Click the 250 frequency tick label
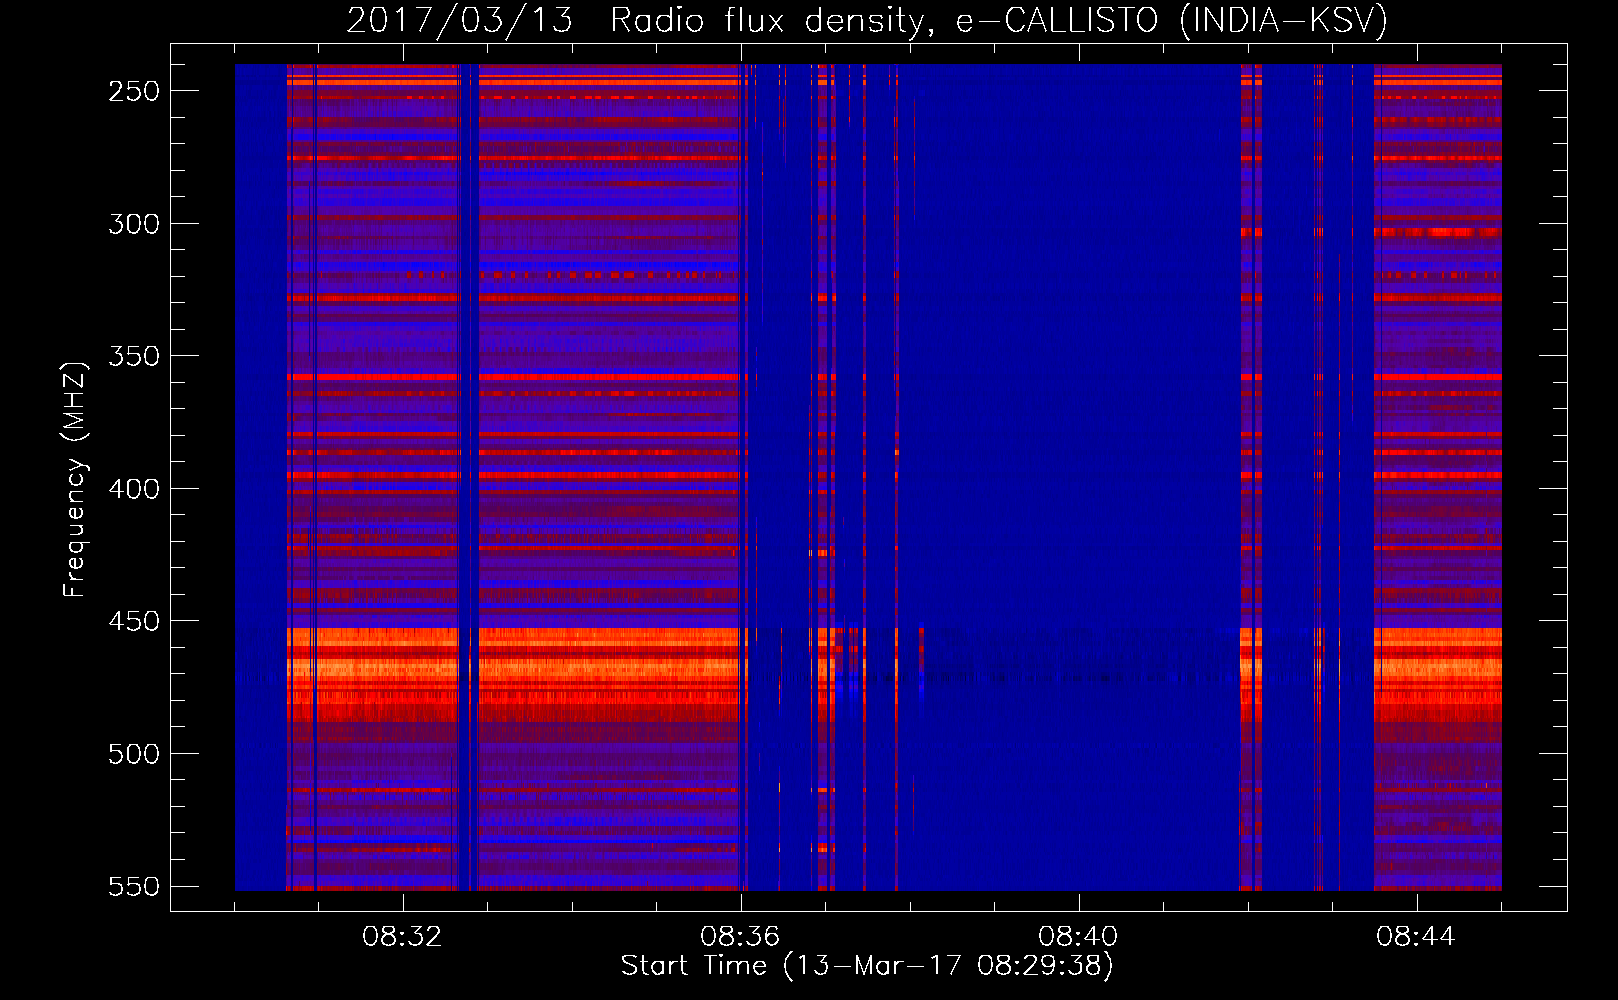1618x1000 pixels. pos(134,91)
